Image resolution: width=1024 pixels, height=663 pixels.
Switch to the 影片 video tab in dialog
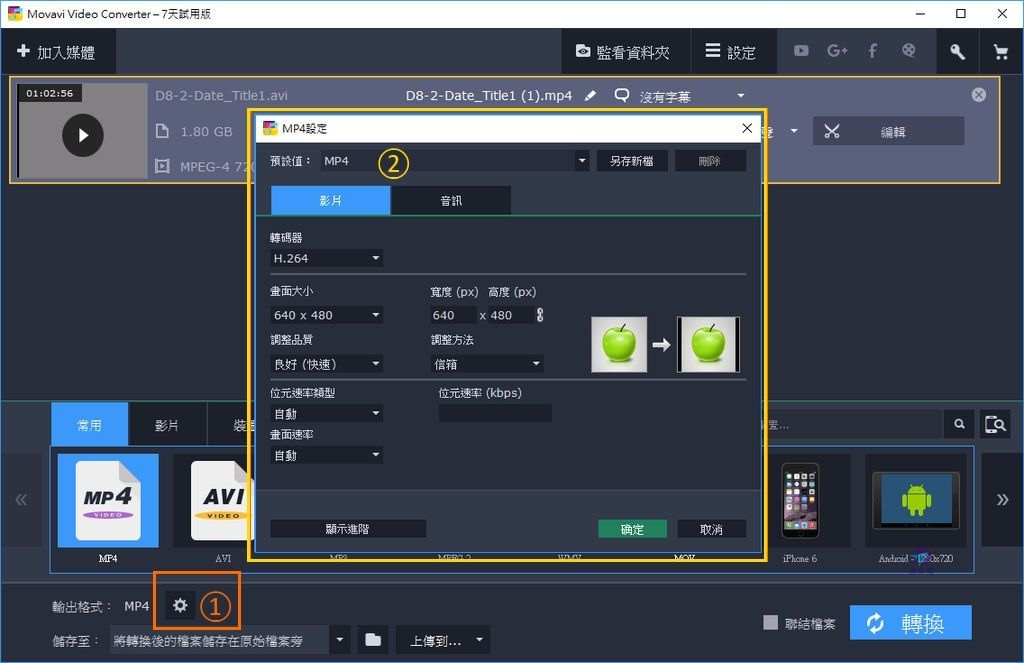point(330,201)
